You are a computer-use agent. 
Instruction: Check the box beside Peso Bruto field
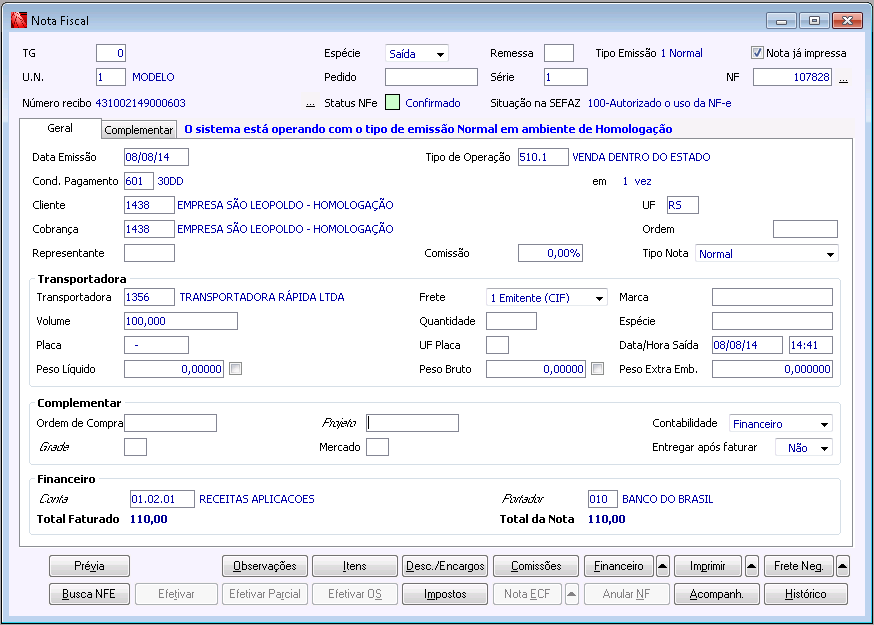click(x=597, y=369)
